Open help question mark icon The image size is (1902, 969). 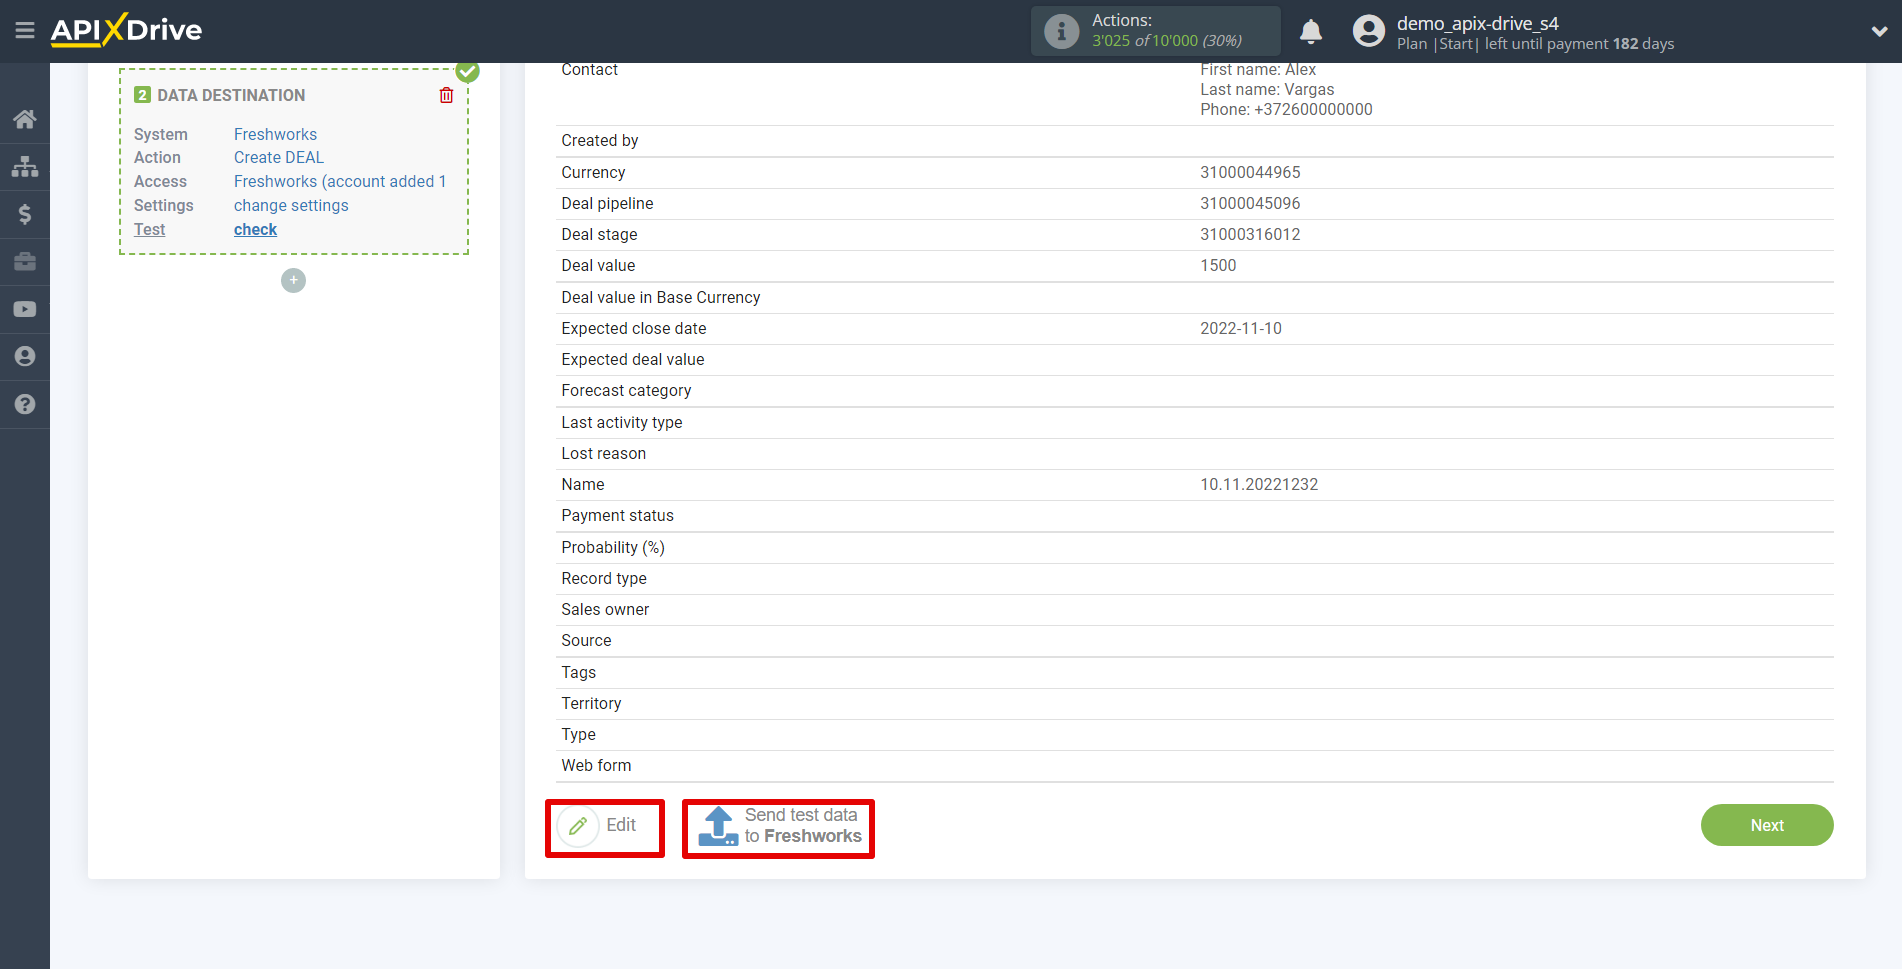pos(25,404)
